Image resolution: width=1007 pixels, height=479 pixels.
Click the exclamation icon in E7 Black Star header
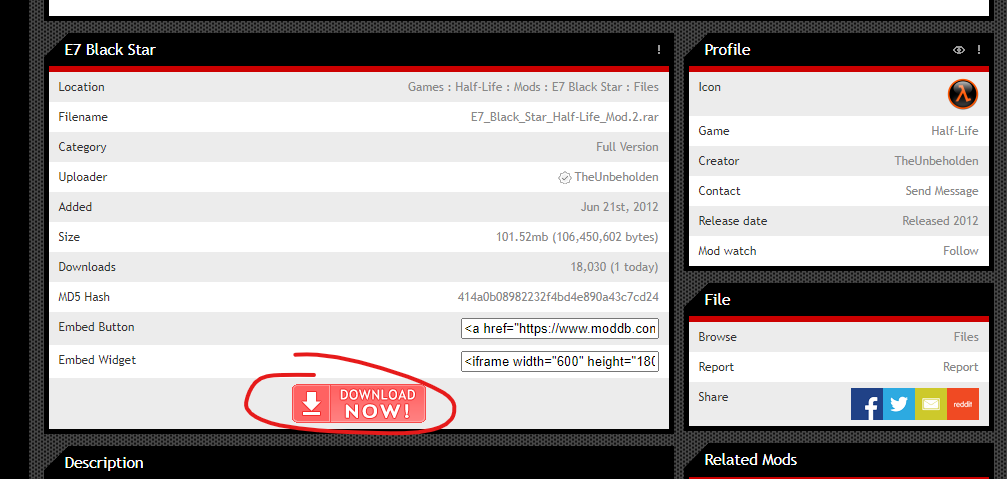[x=659, y=49]
